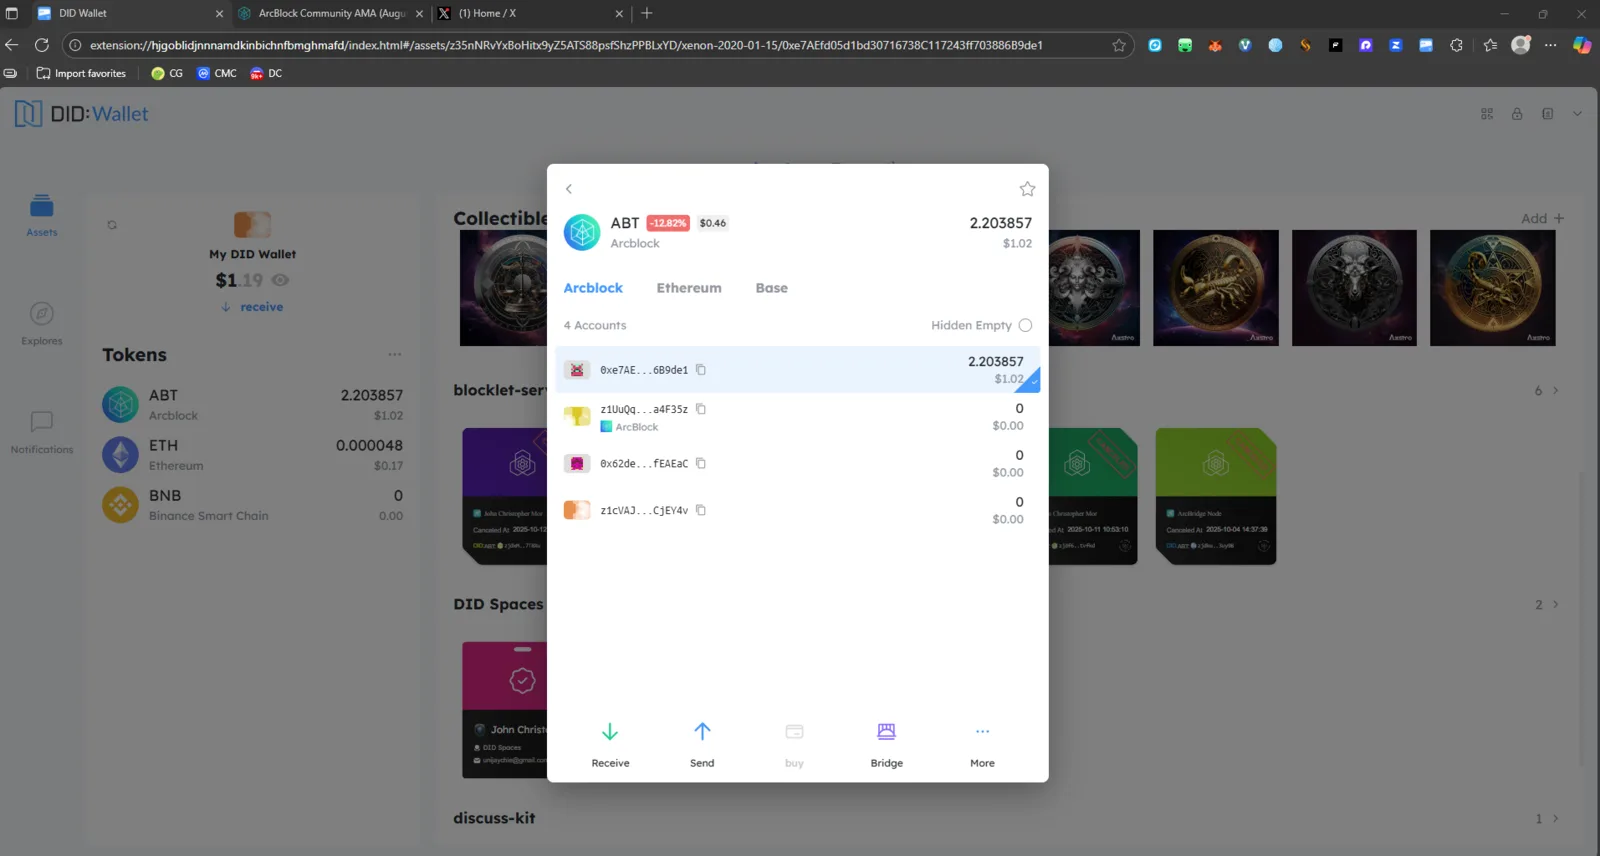Expand the blocklet-server section showing 6
Screen dimensions: 1600x856
click(x=1547, y=391)
